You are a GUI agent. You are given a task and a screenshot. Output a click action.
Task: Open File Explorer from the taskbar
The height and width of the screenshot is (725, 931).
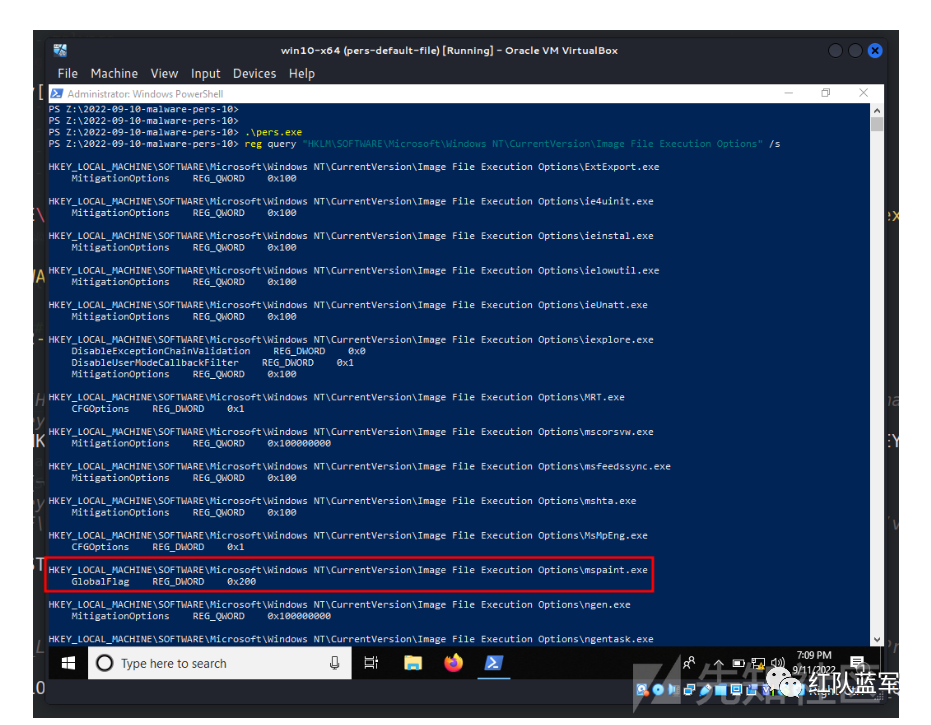413,663
